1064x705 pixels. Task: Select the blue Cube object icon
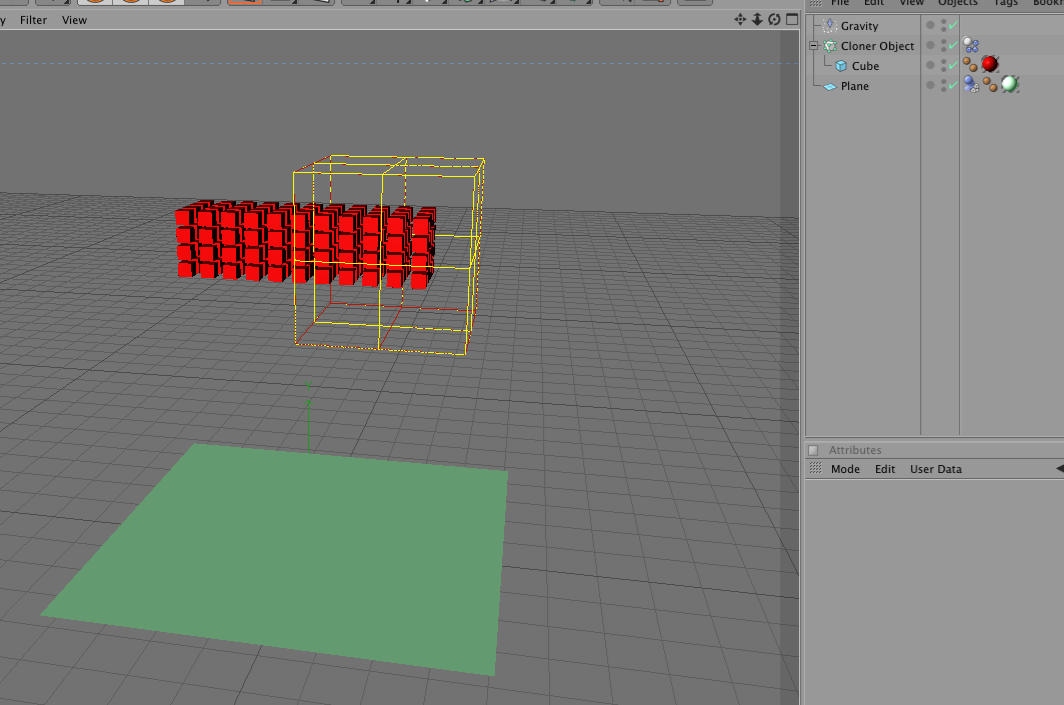841,66
